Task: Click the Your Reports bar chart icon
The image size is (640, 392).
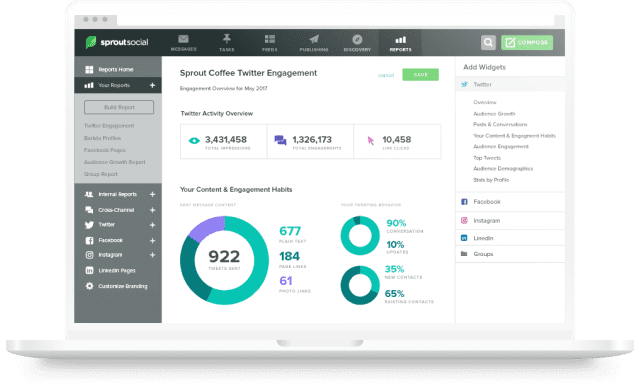Action: coord(89,85)
